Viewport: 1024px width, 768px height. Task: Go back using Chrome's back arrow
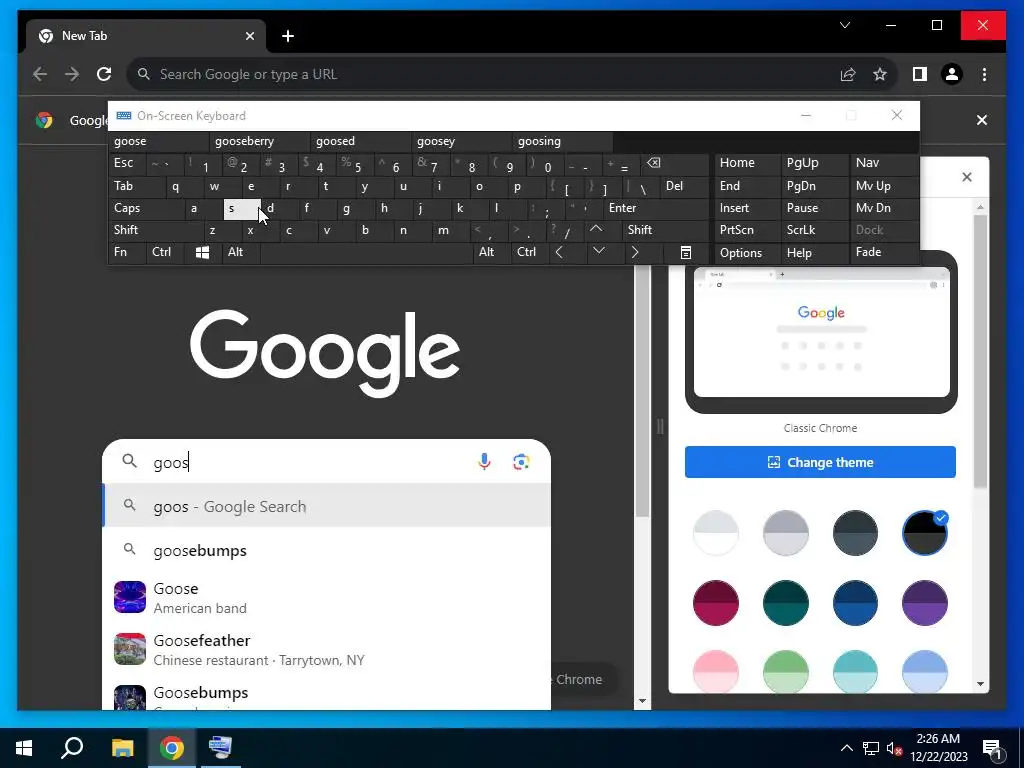point(40,74)
